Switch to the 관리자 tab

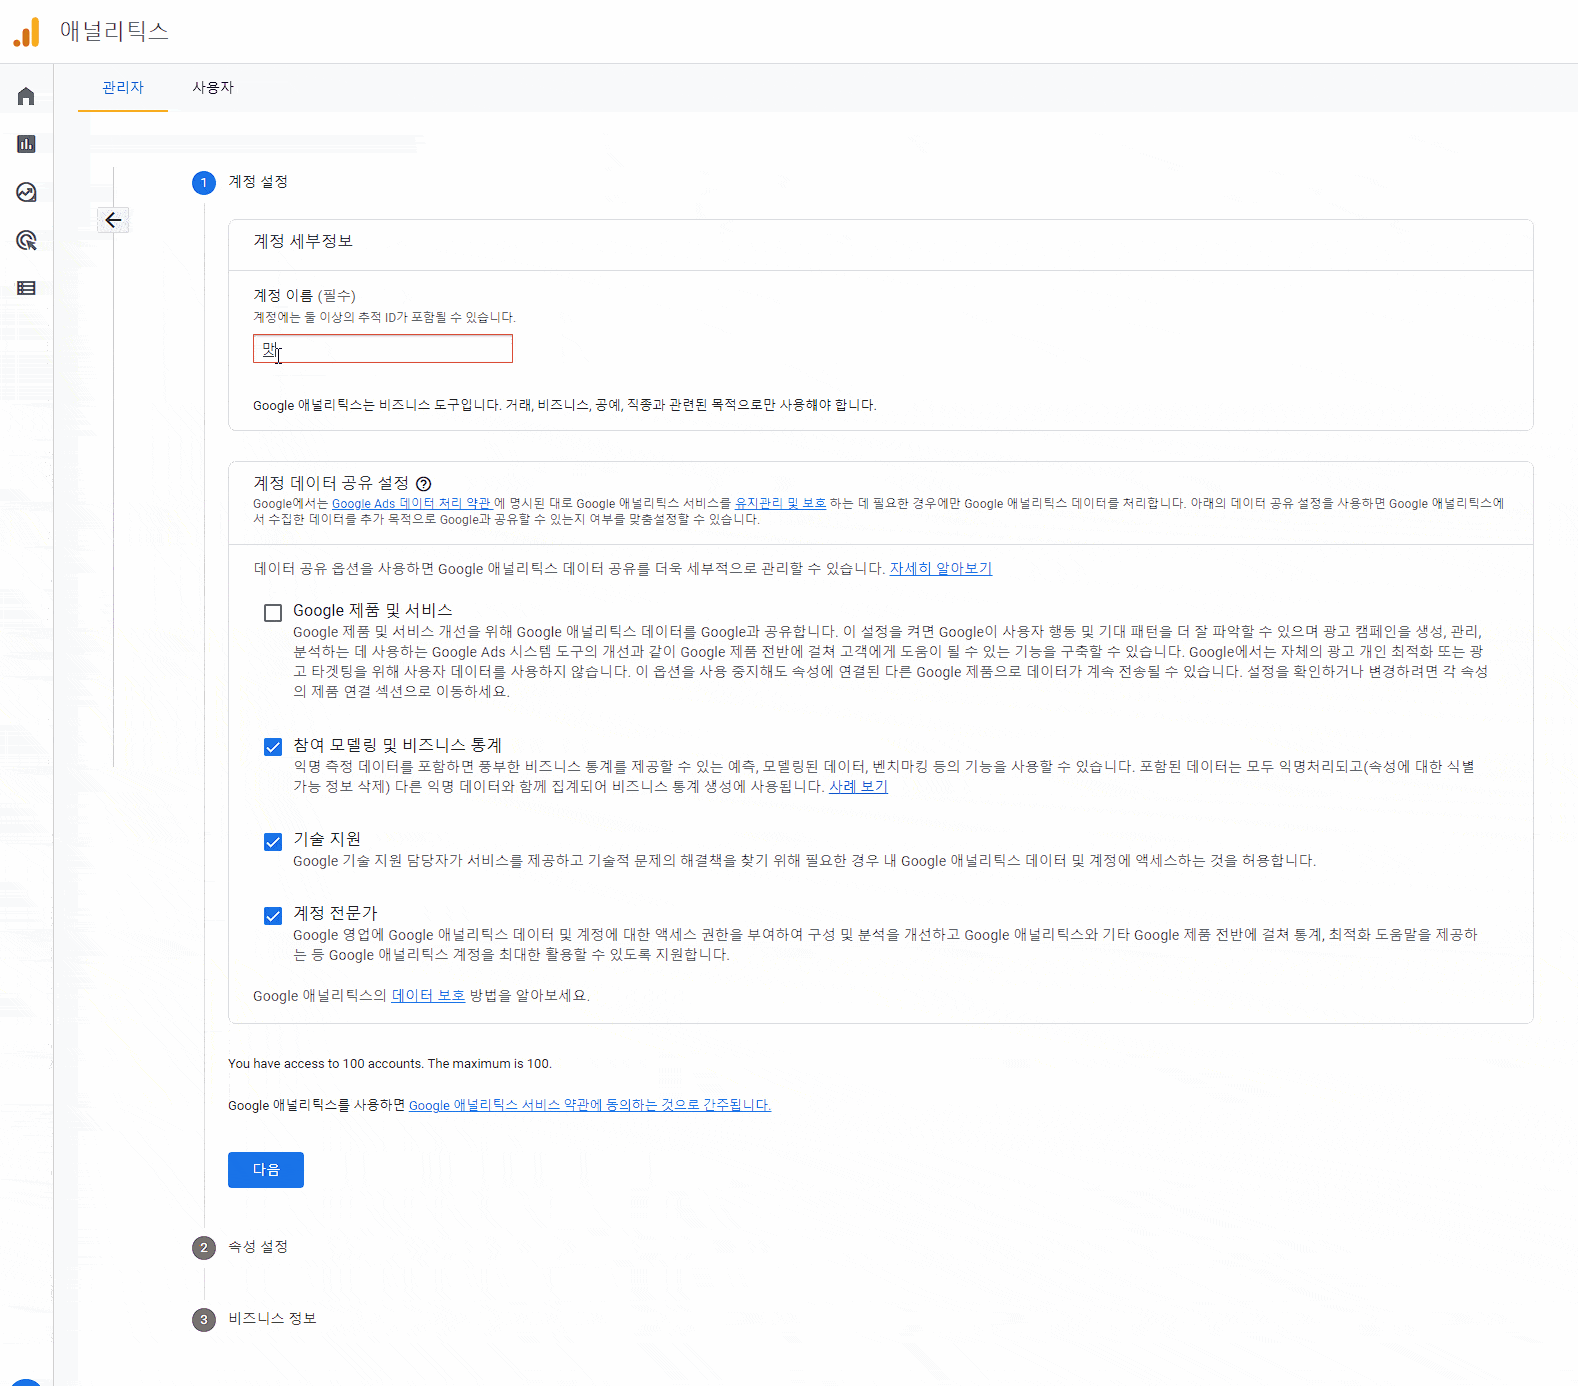(123, 88)
